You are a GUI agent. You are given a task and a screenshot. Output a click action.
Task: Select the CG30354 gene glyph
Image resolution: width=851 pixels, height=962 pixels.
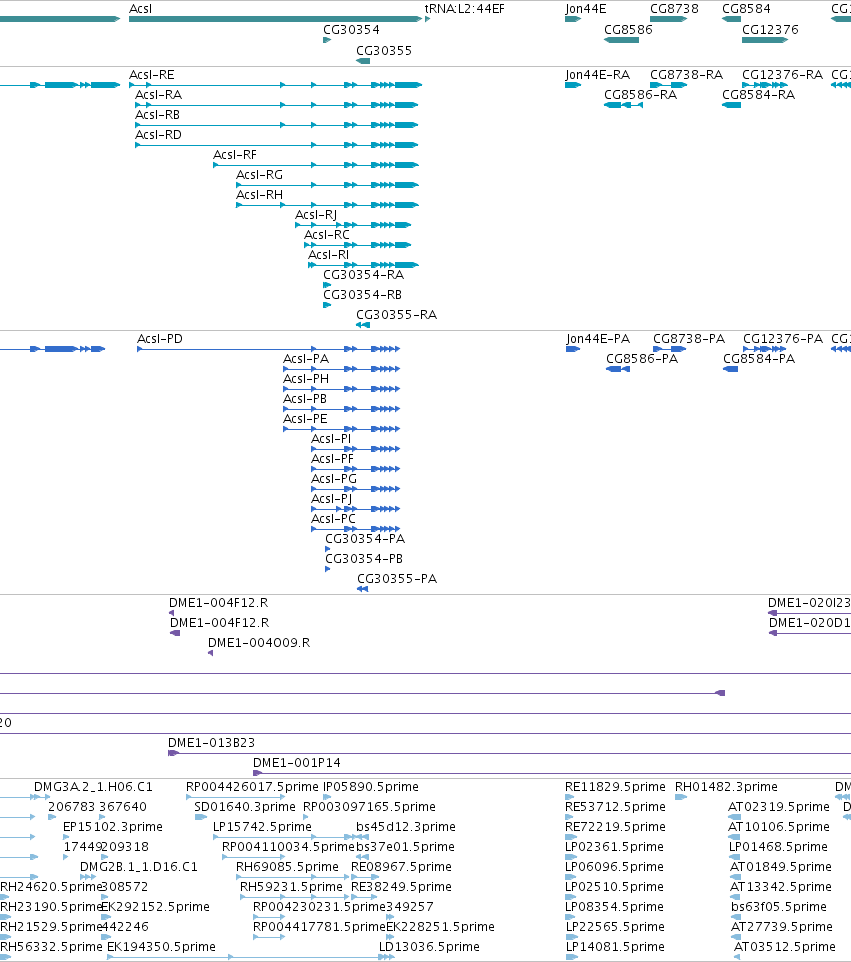click(x=327, y=40)
